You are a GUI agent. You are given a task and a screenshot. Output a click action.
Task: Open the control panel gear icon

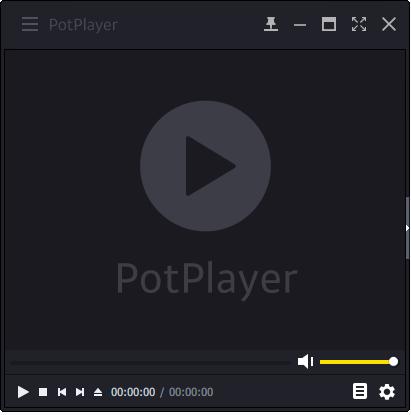[x=387, y=392]
